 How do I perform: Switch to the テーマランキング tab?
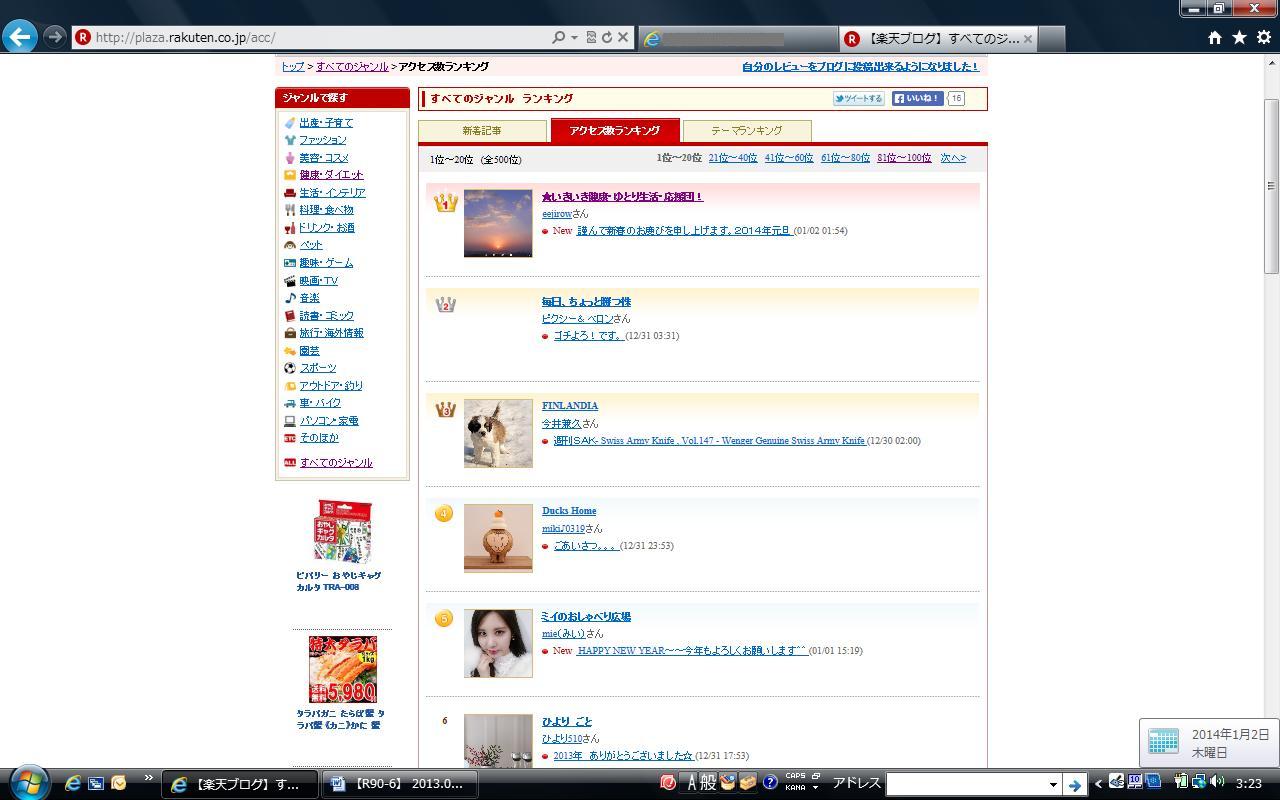746,131
